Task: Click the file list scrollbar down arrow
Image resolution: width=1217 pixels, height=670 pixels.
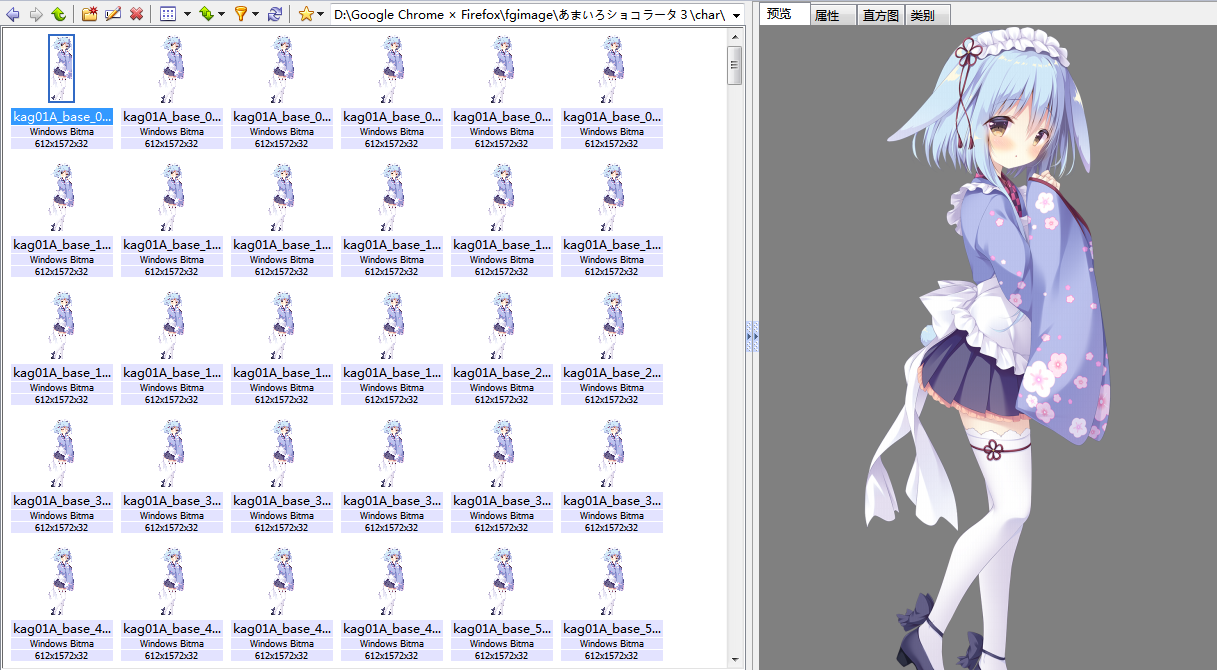Action: (735, 661)
